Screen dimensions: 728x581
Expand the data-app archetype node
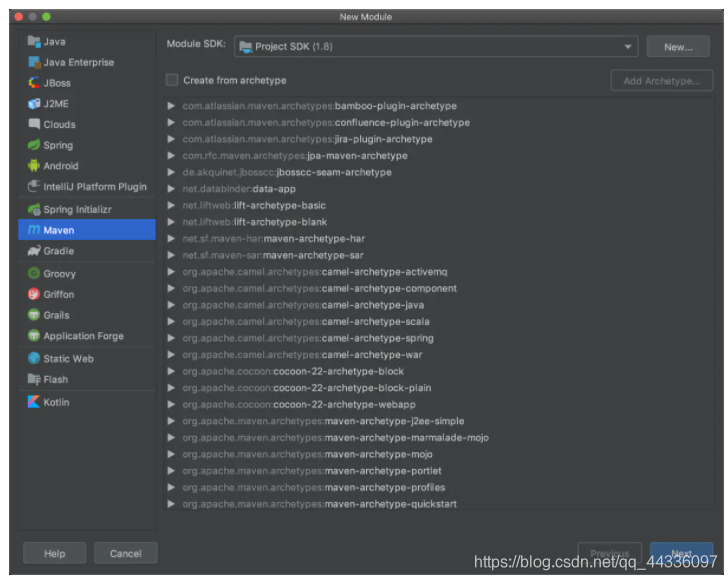[171, 189]
